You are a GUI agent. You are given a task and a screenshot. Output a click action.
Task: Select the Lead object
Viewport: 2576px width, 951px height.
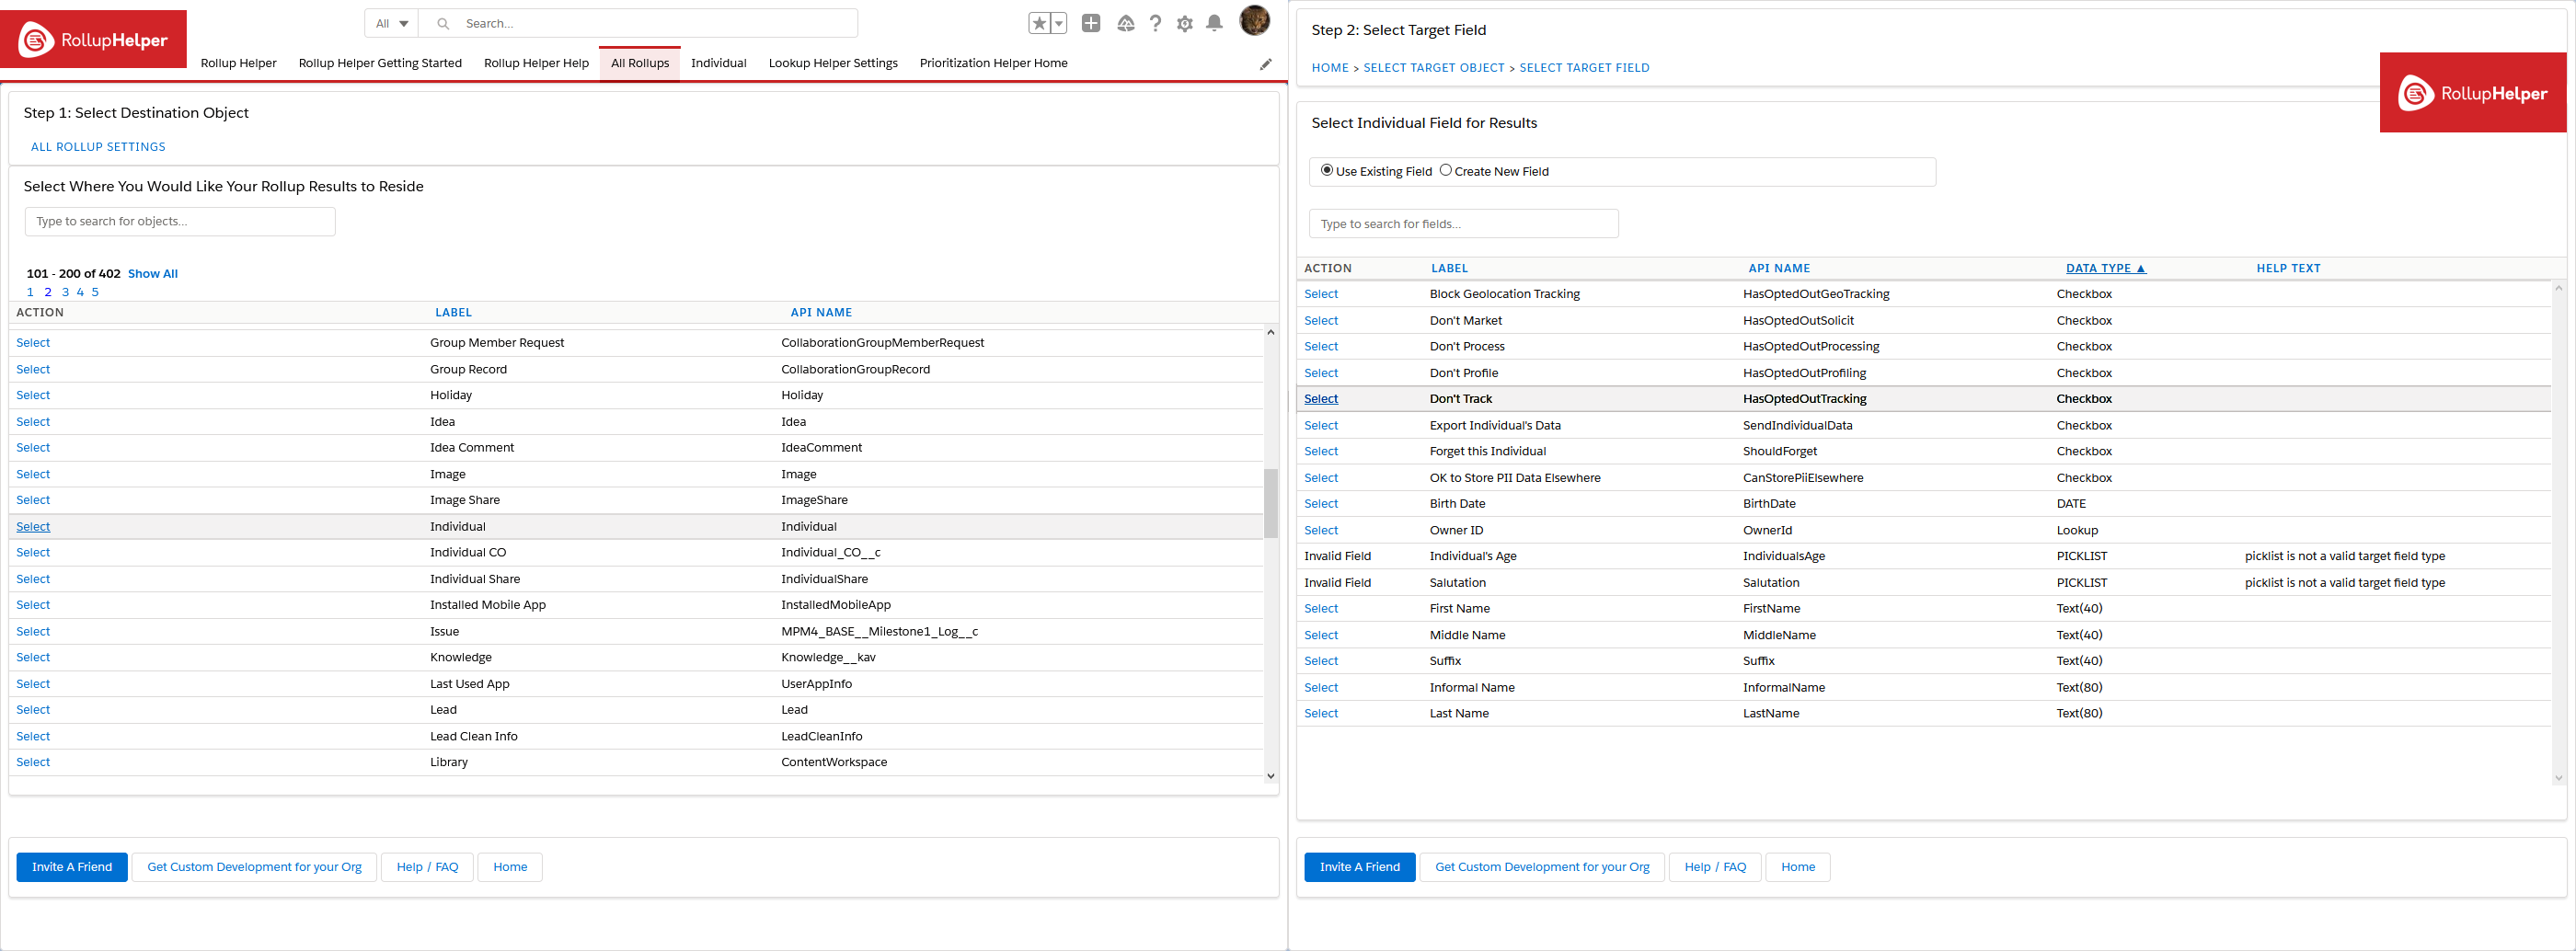pos(33,710)
